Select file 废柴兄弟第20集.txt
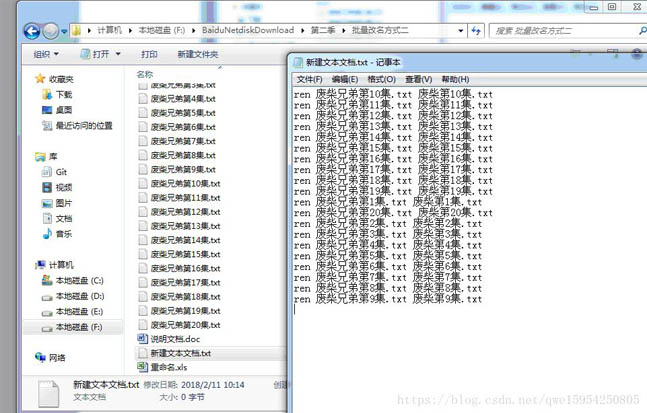 pos(179,325)
